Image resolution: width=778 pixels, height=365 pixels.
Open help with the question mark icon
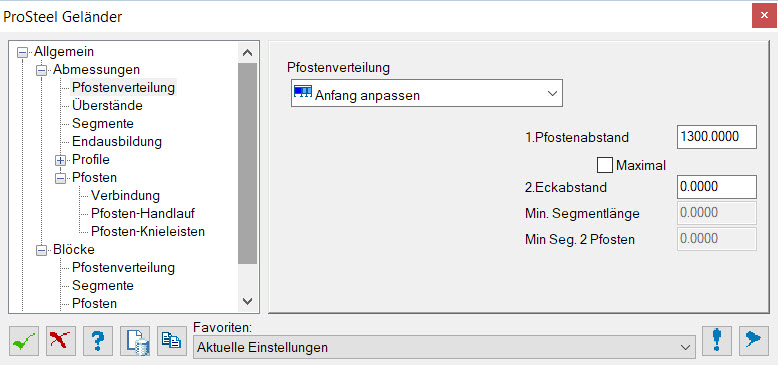point(98,341)
